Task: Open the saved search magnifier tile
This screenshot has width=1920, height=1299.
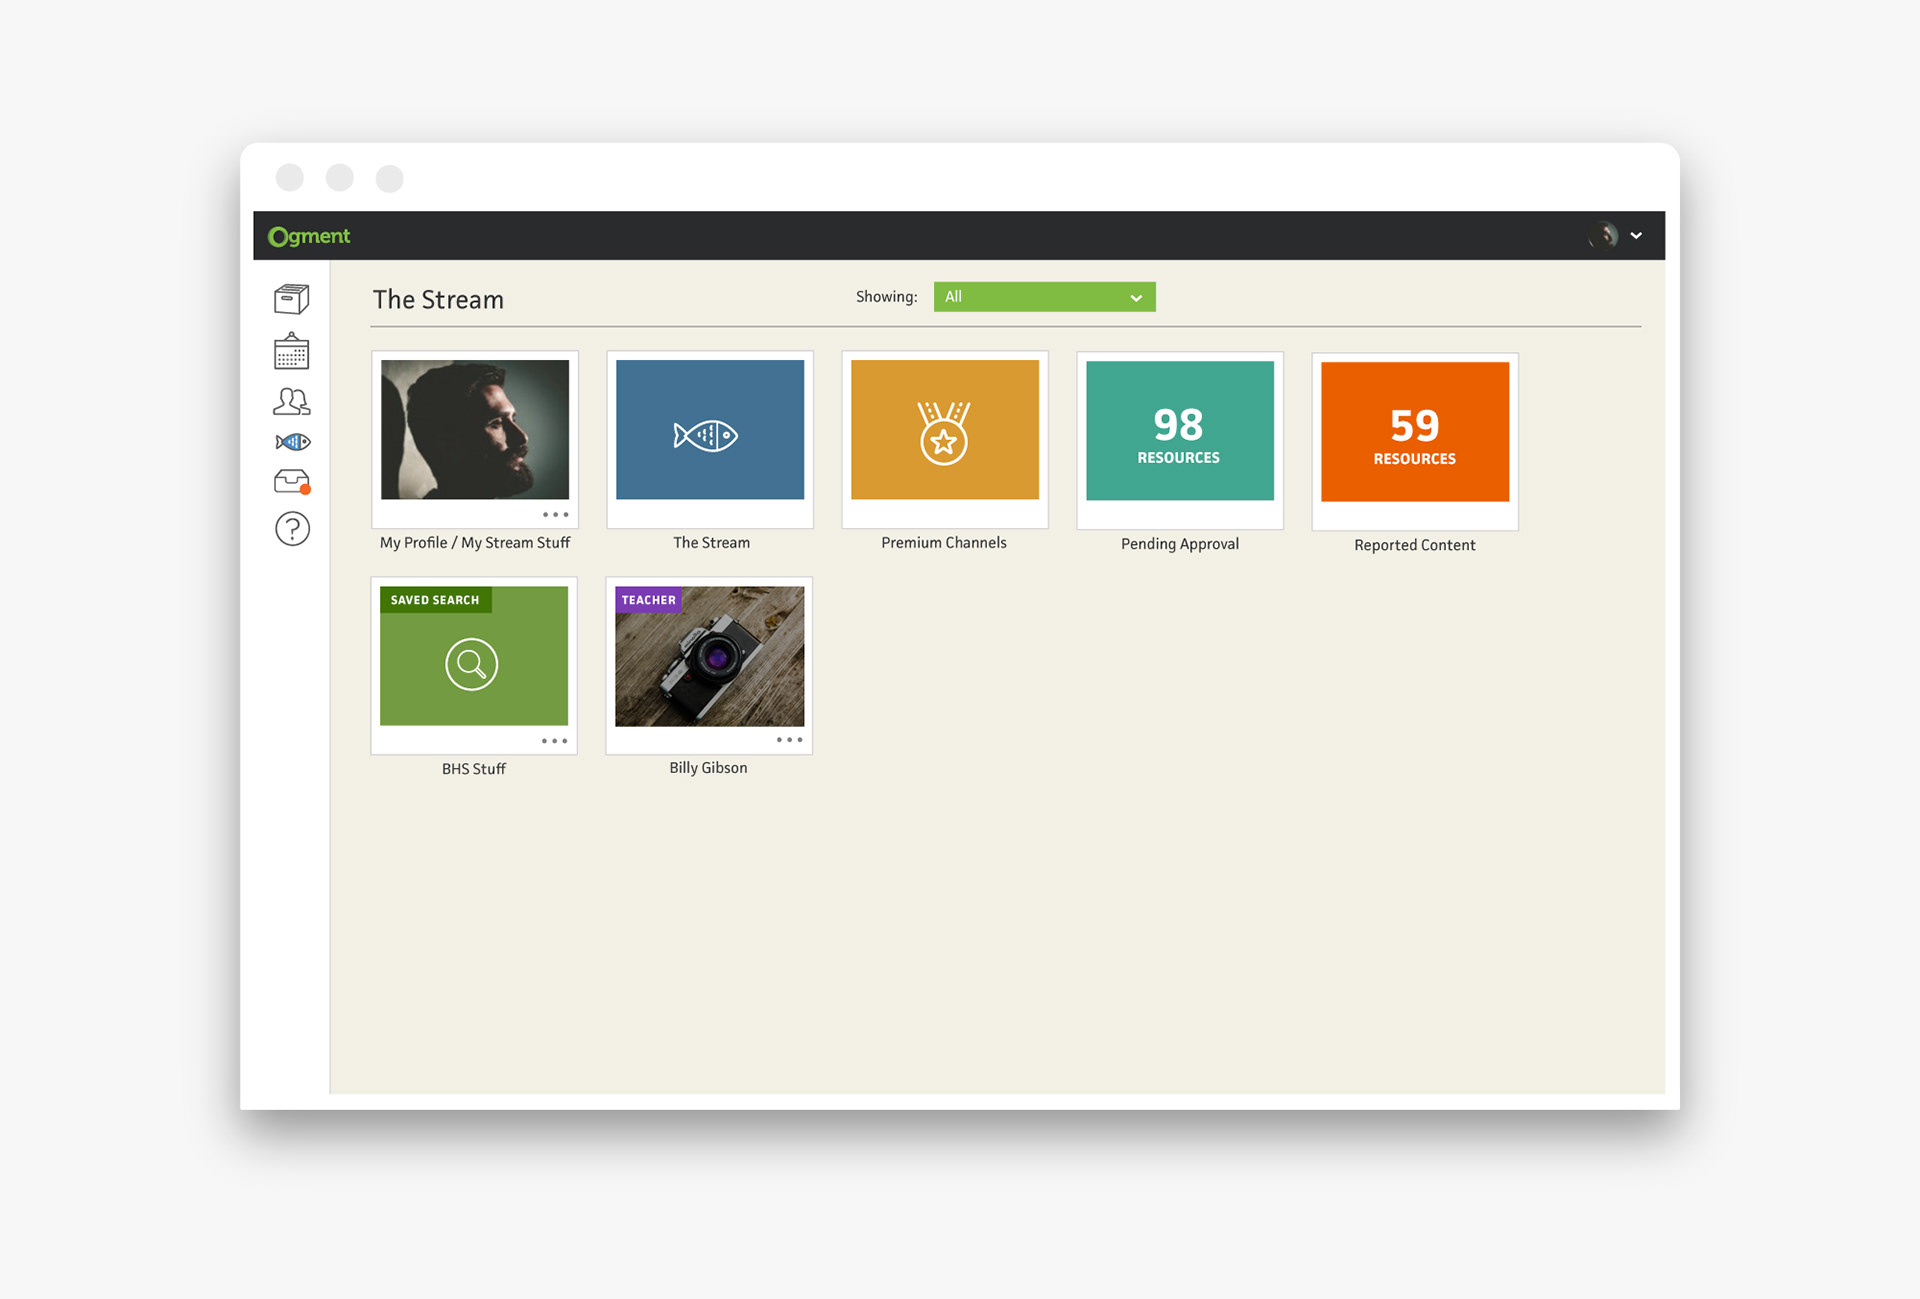Action: [474, 656]
